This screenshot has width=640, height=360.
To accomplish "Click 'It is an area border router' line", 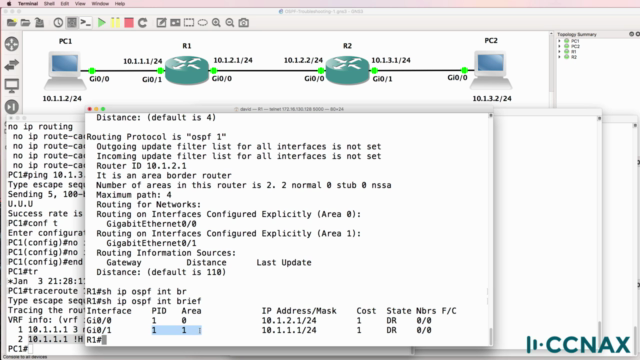I will [x=164, y=176].
